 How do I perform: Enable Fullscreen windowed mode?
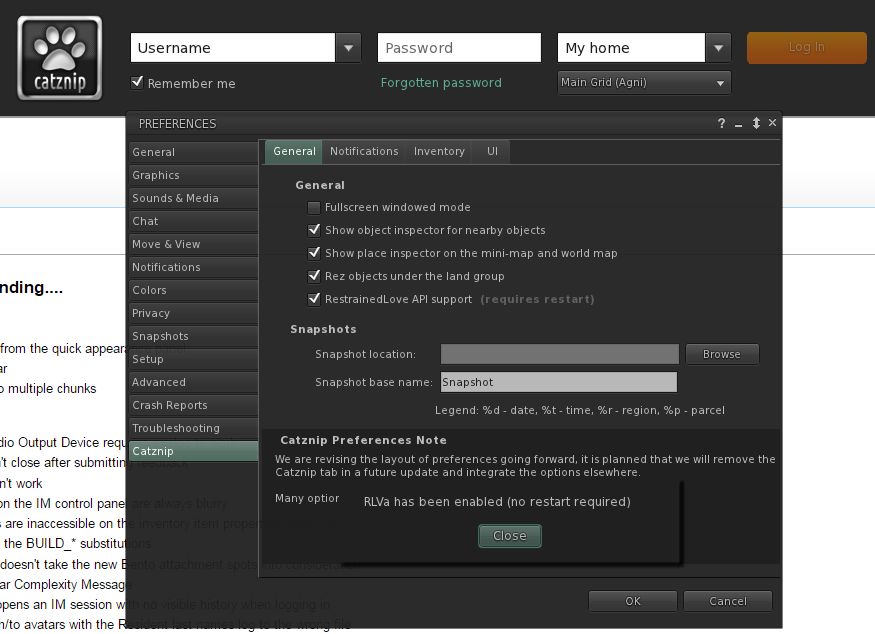click(x=314, y=208)
